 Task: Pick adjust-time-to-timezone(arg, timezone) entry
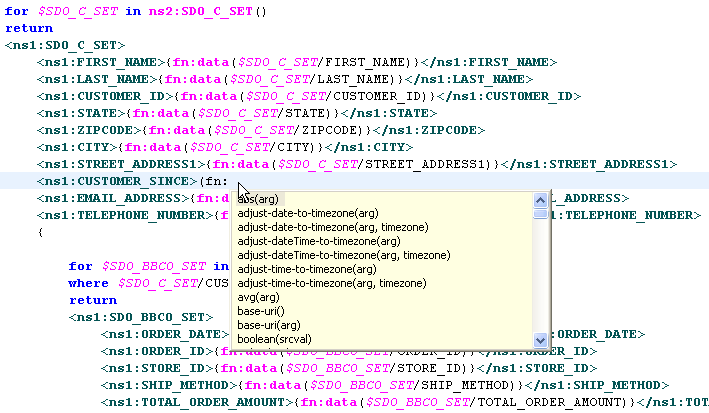coord(332,283)
